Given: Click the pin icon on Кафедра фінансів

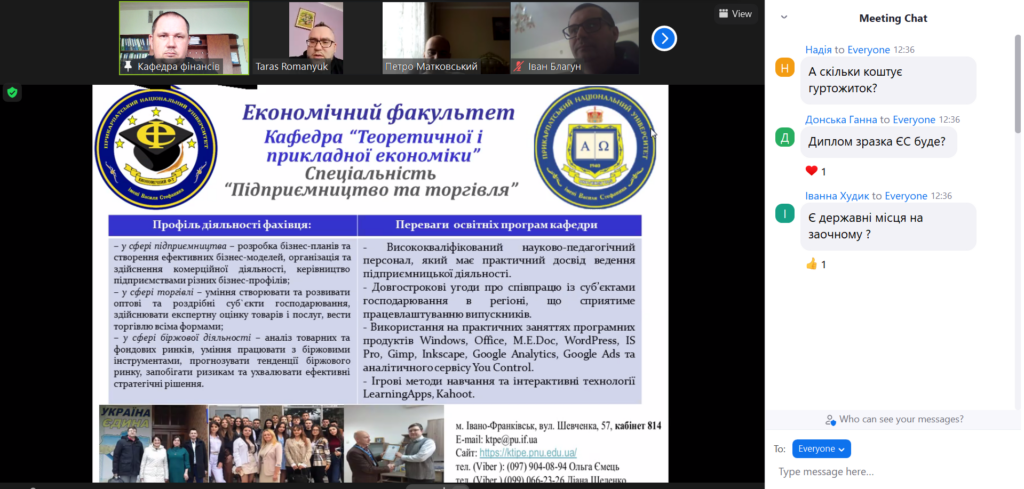Looking at the screenshot, I should 128,67.
